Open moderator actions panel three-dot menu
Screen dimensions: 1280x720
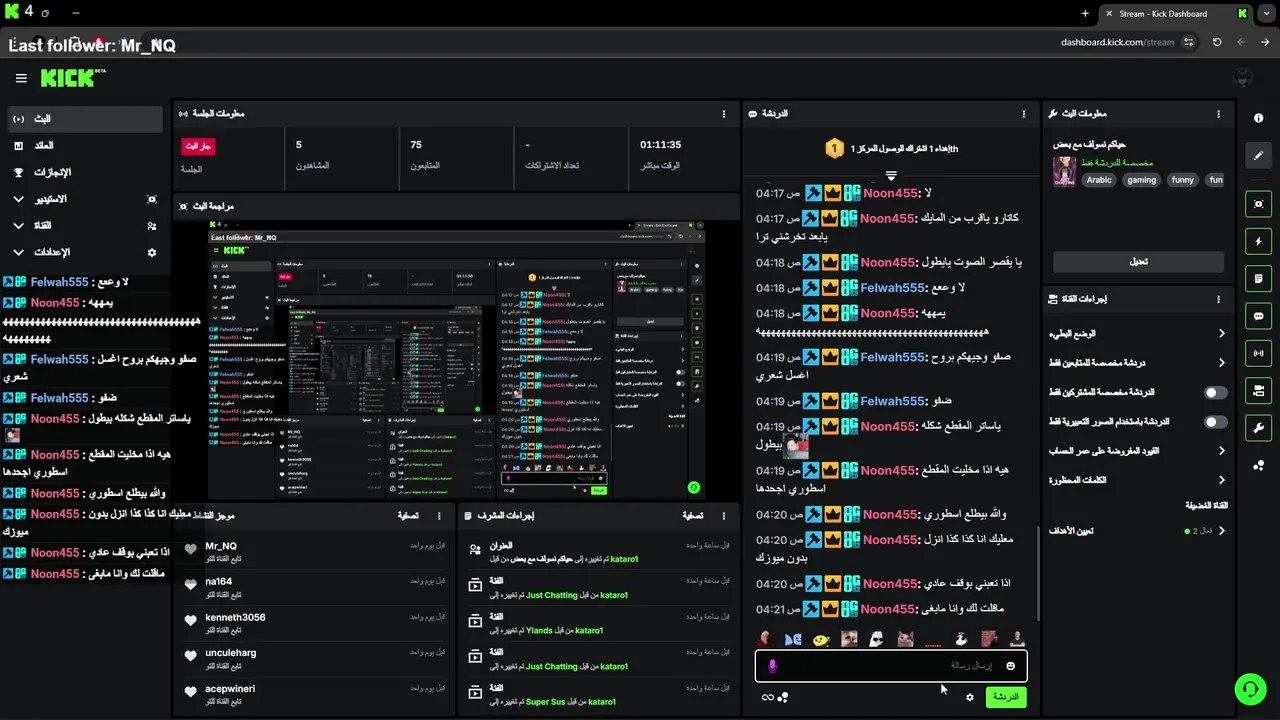[724, 516]
